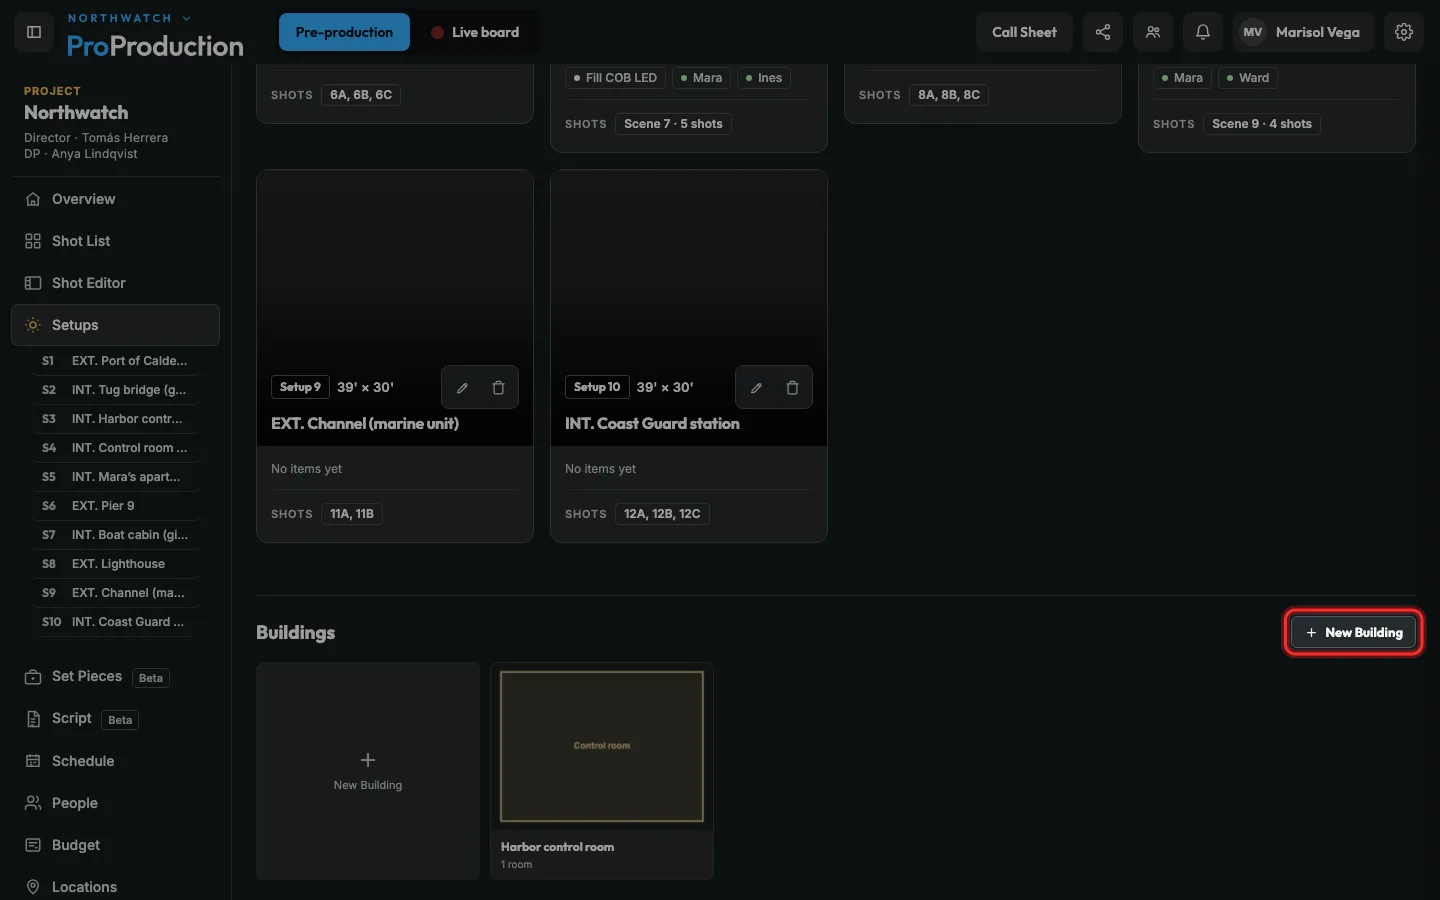Select S6 EXT. Pier 9 setup

pos(115,506)
